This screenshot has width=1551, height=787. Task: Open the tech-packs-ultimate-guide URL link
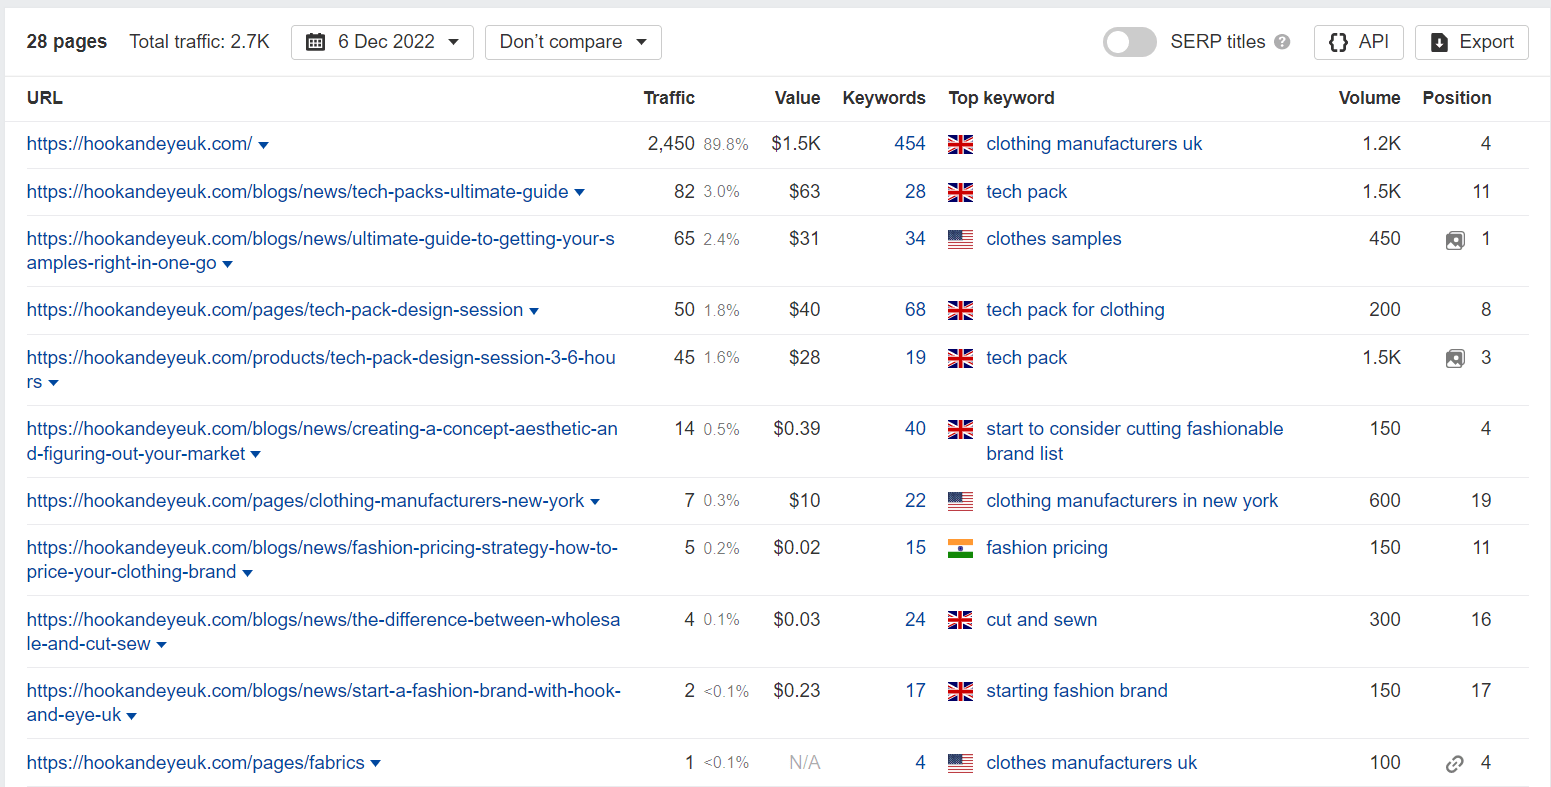point(297,192)
